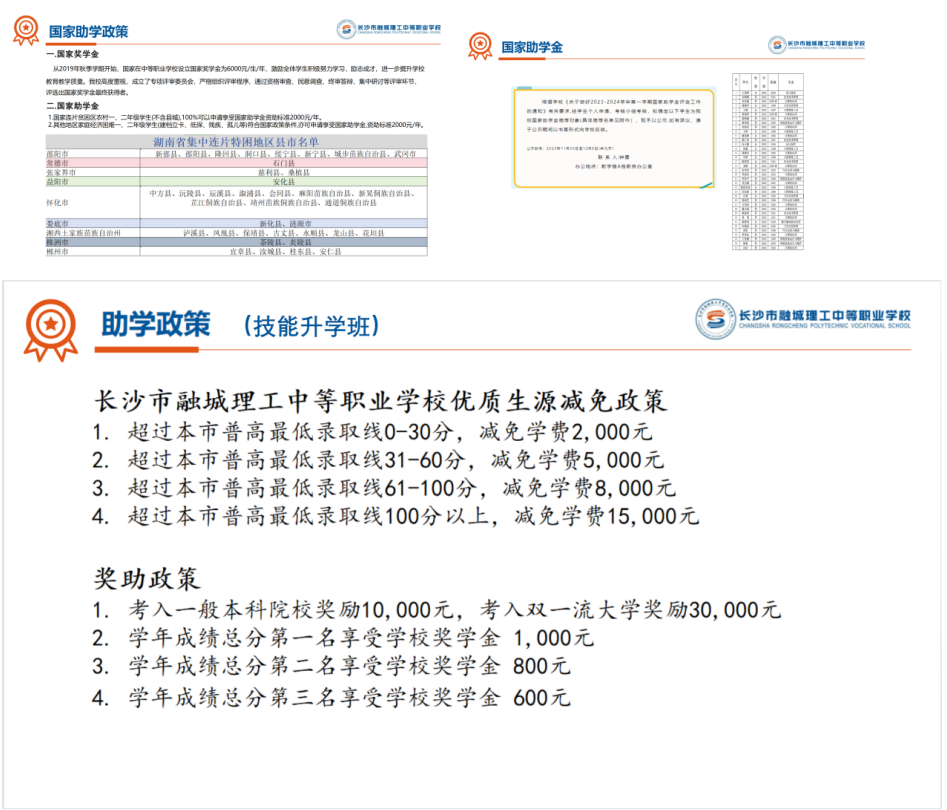Click the 湖南省集中连片特困地区县市名单 table header
Viewport: 947px width, 810px height.
[235, 143]
